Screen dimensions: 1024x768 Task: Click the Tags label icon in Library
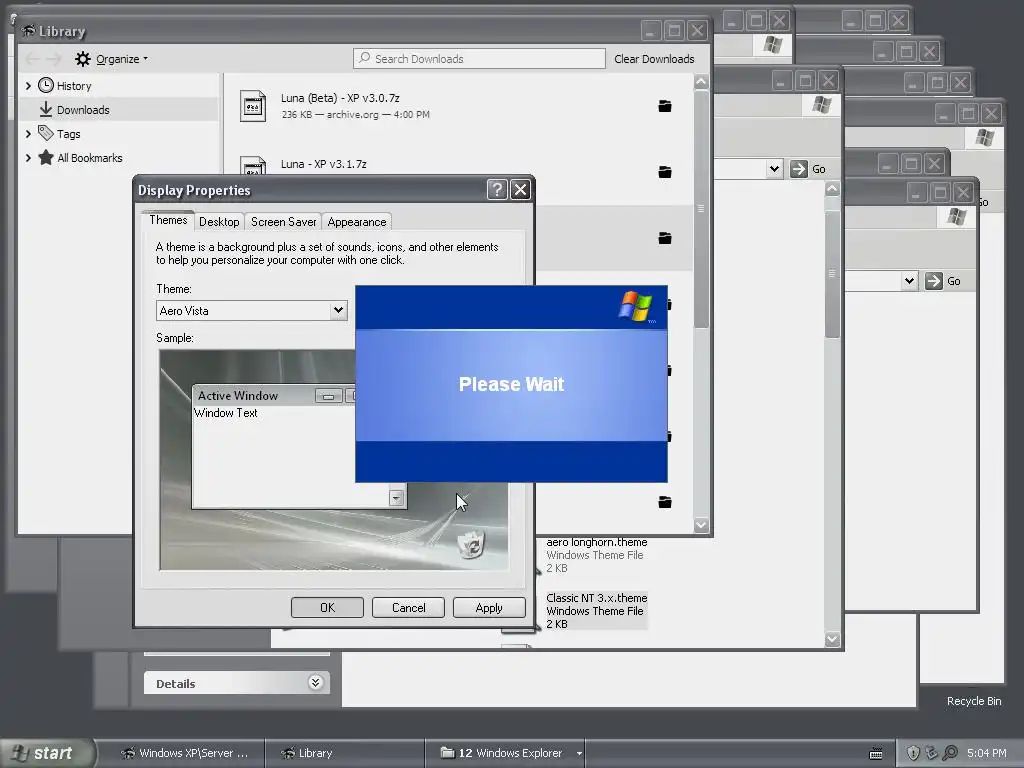46,133
